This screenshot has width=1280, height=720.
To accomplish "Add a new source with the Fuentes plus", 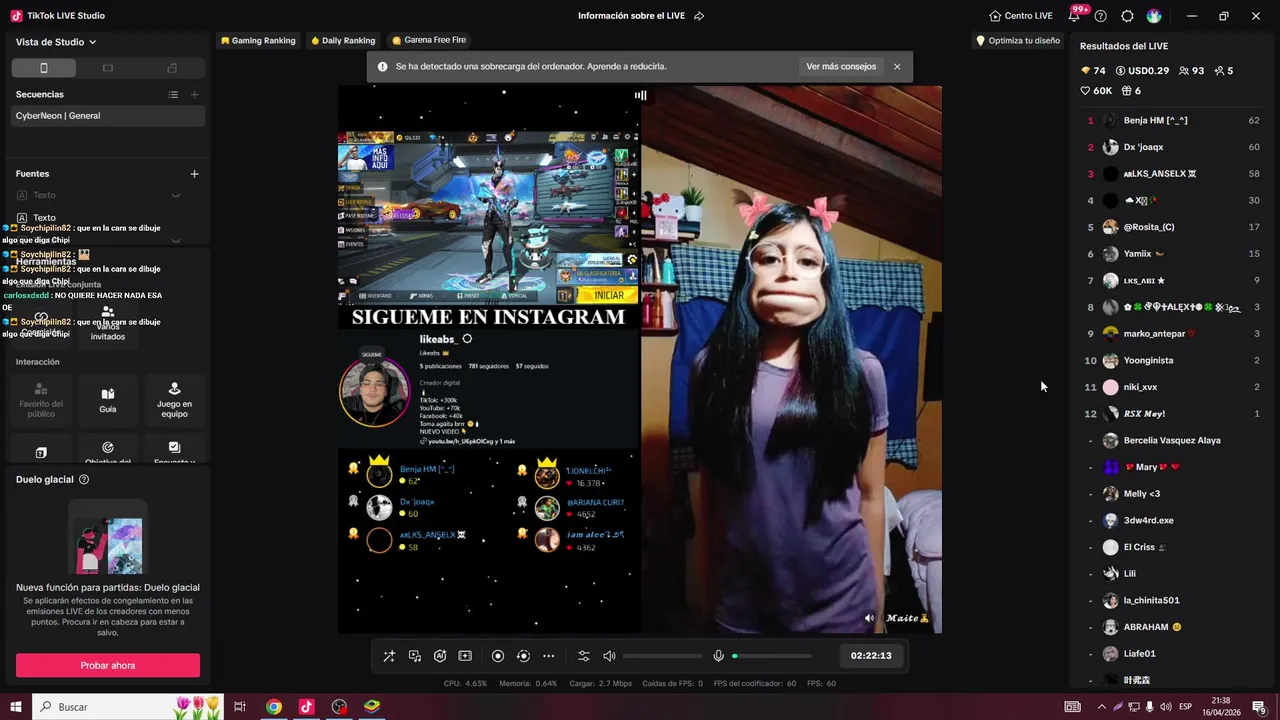I will point(194,173).
